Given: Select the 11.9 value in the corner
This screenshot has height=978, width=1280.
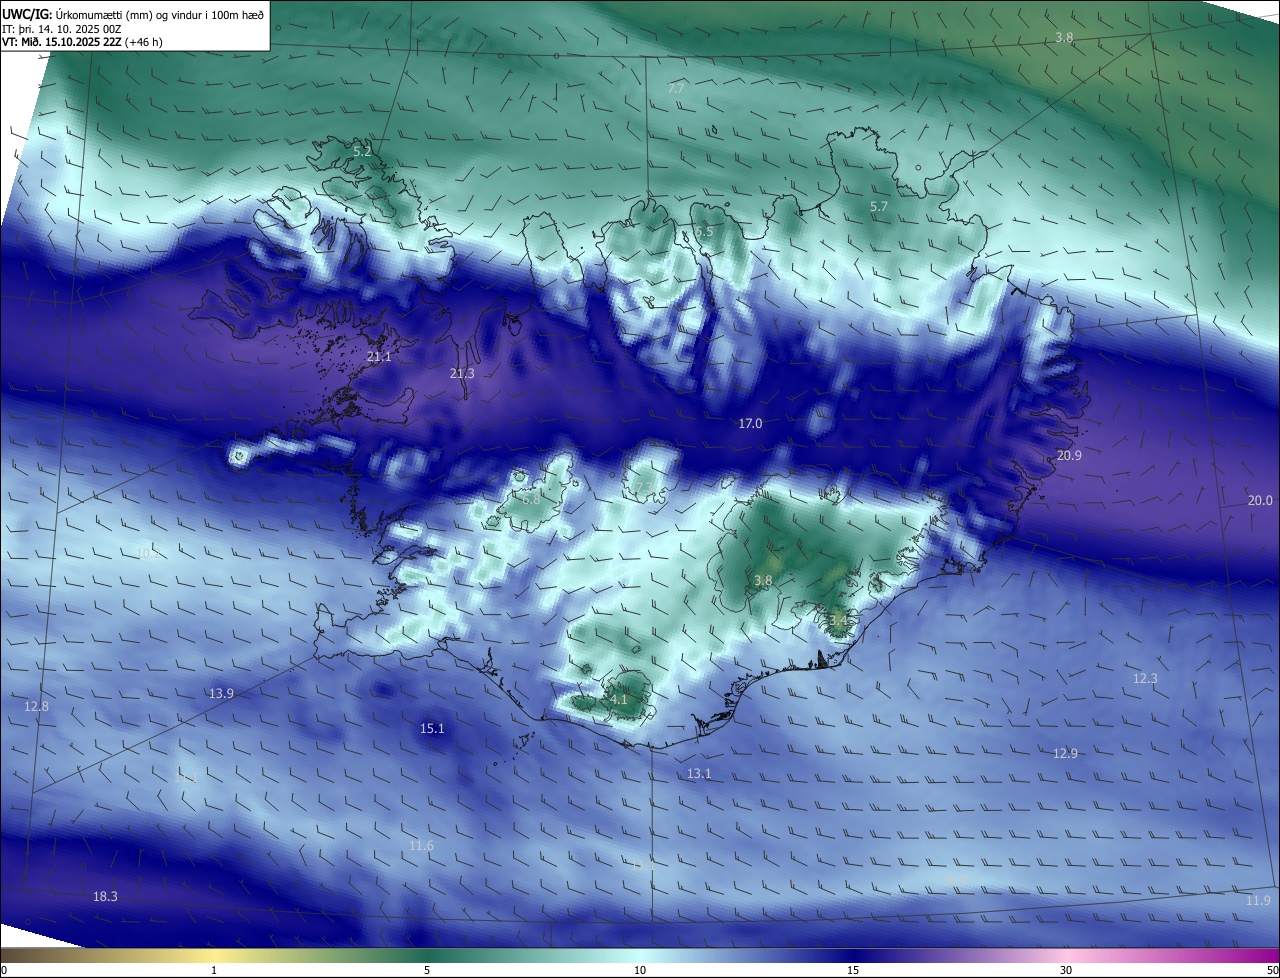Looking at the screenshot, I should click(1258, 902).
